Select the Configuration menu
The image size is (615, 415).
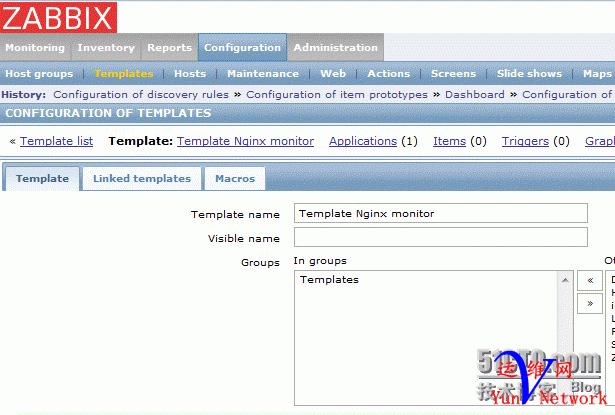click(242, 47)
